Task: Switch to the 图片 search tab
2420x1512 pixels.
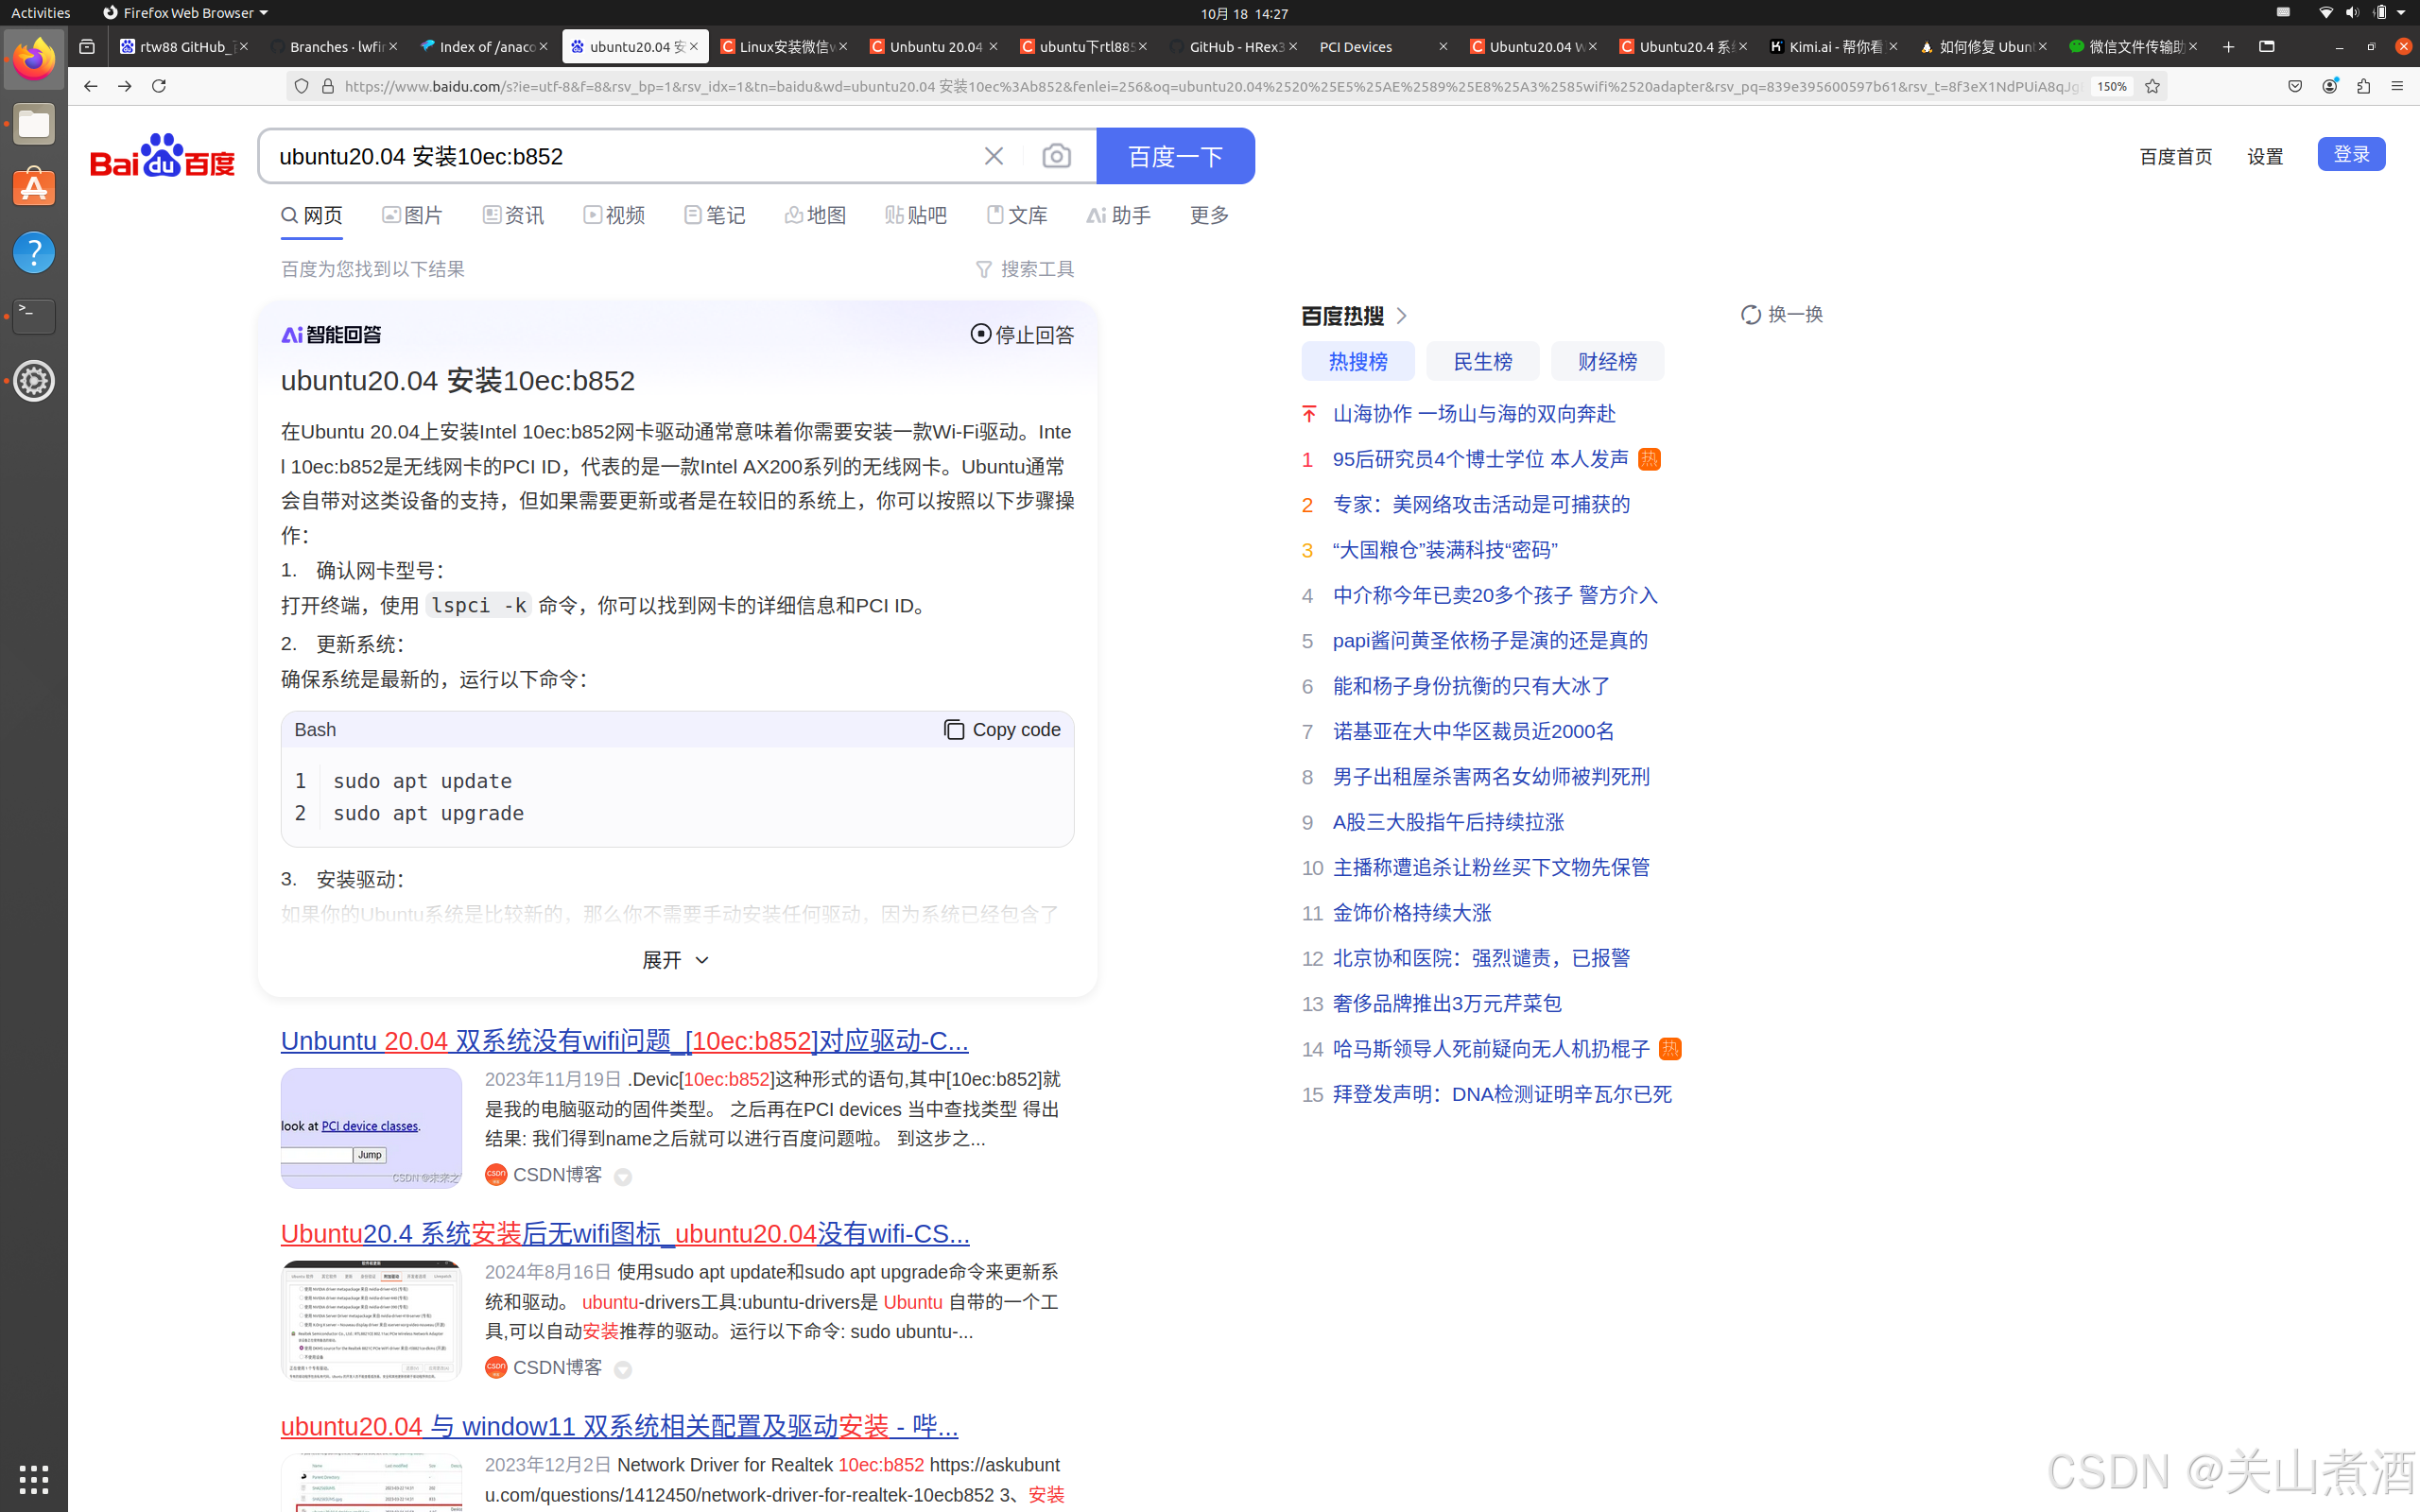Action: coord(412,215)
